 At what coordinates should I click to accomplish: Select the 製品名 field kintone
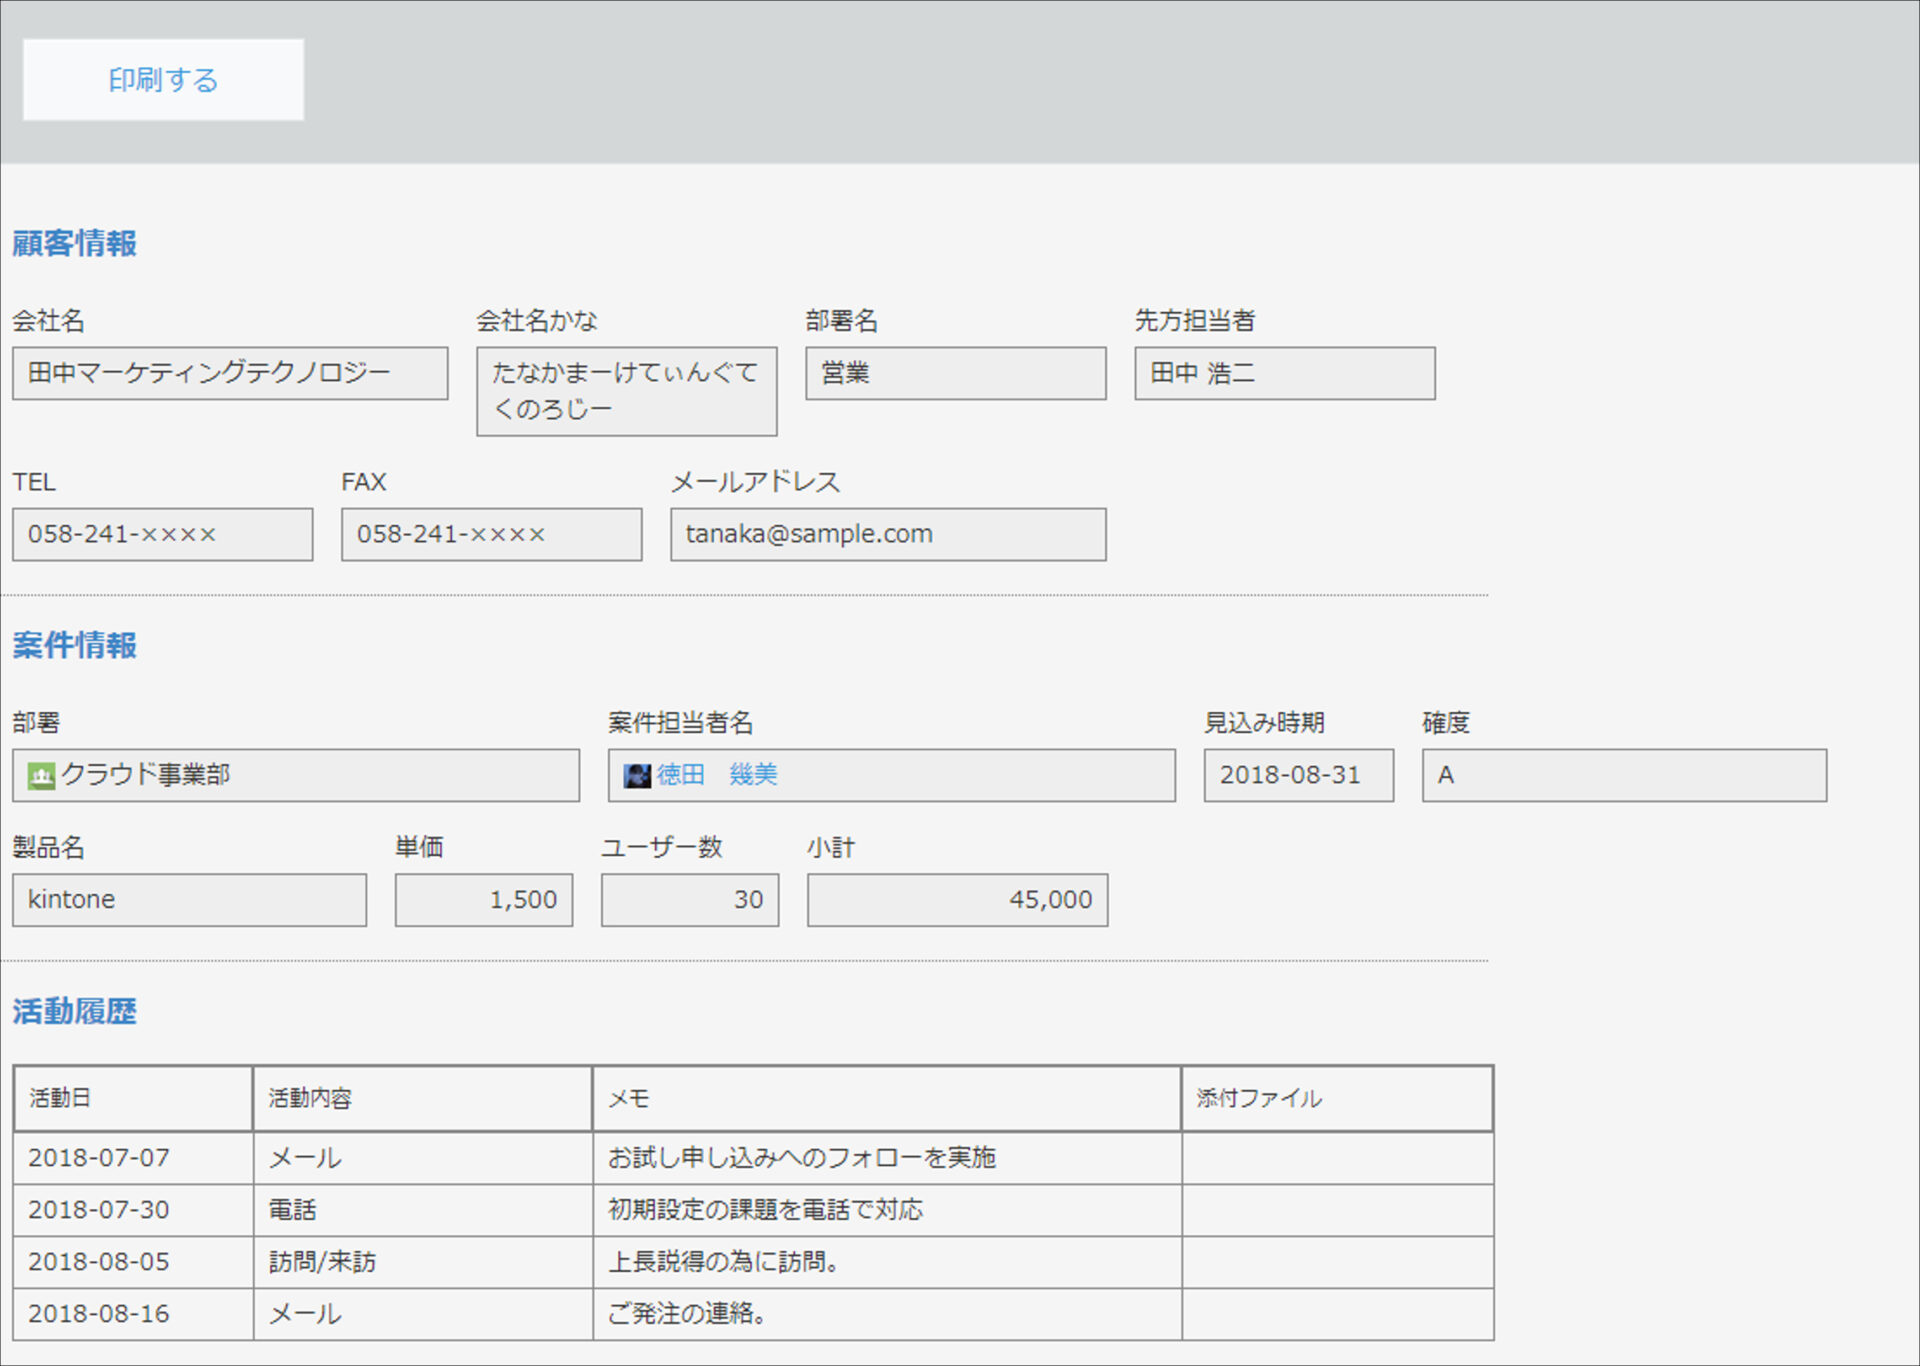[190, 900]
